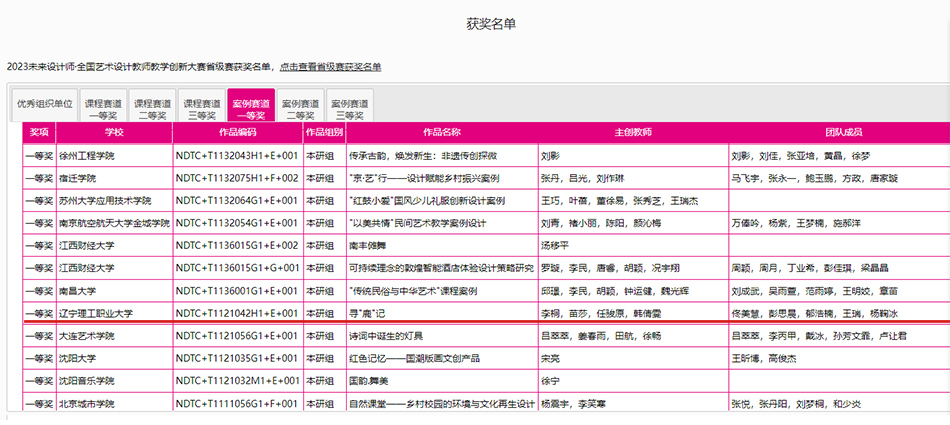Click the 主创教师 column header
This screenshot has height=425, width=950.
pos(632,132)
